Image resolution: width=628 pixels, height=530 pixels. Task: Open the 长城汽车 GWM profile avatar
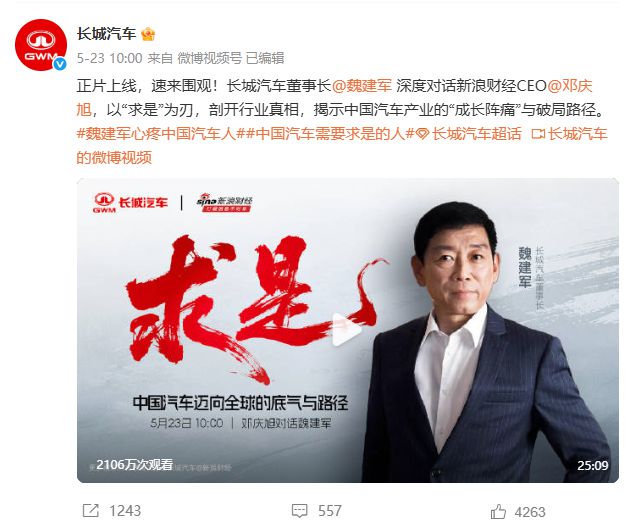coord(40,45)
